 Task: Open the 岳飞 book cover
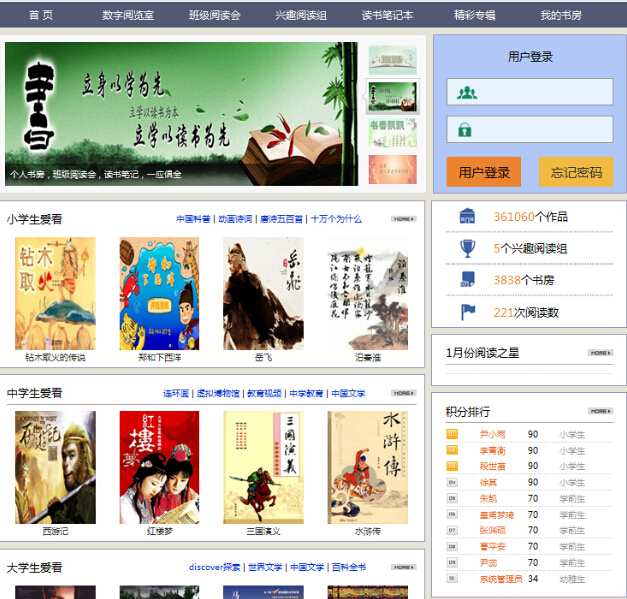(x=264, y=294)
